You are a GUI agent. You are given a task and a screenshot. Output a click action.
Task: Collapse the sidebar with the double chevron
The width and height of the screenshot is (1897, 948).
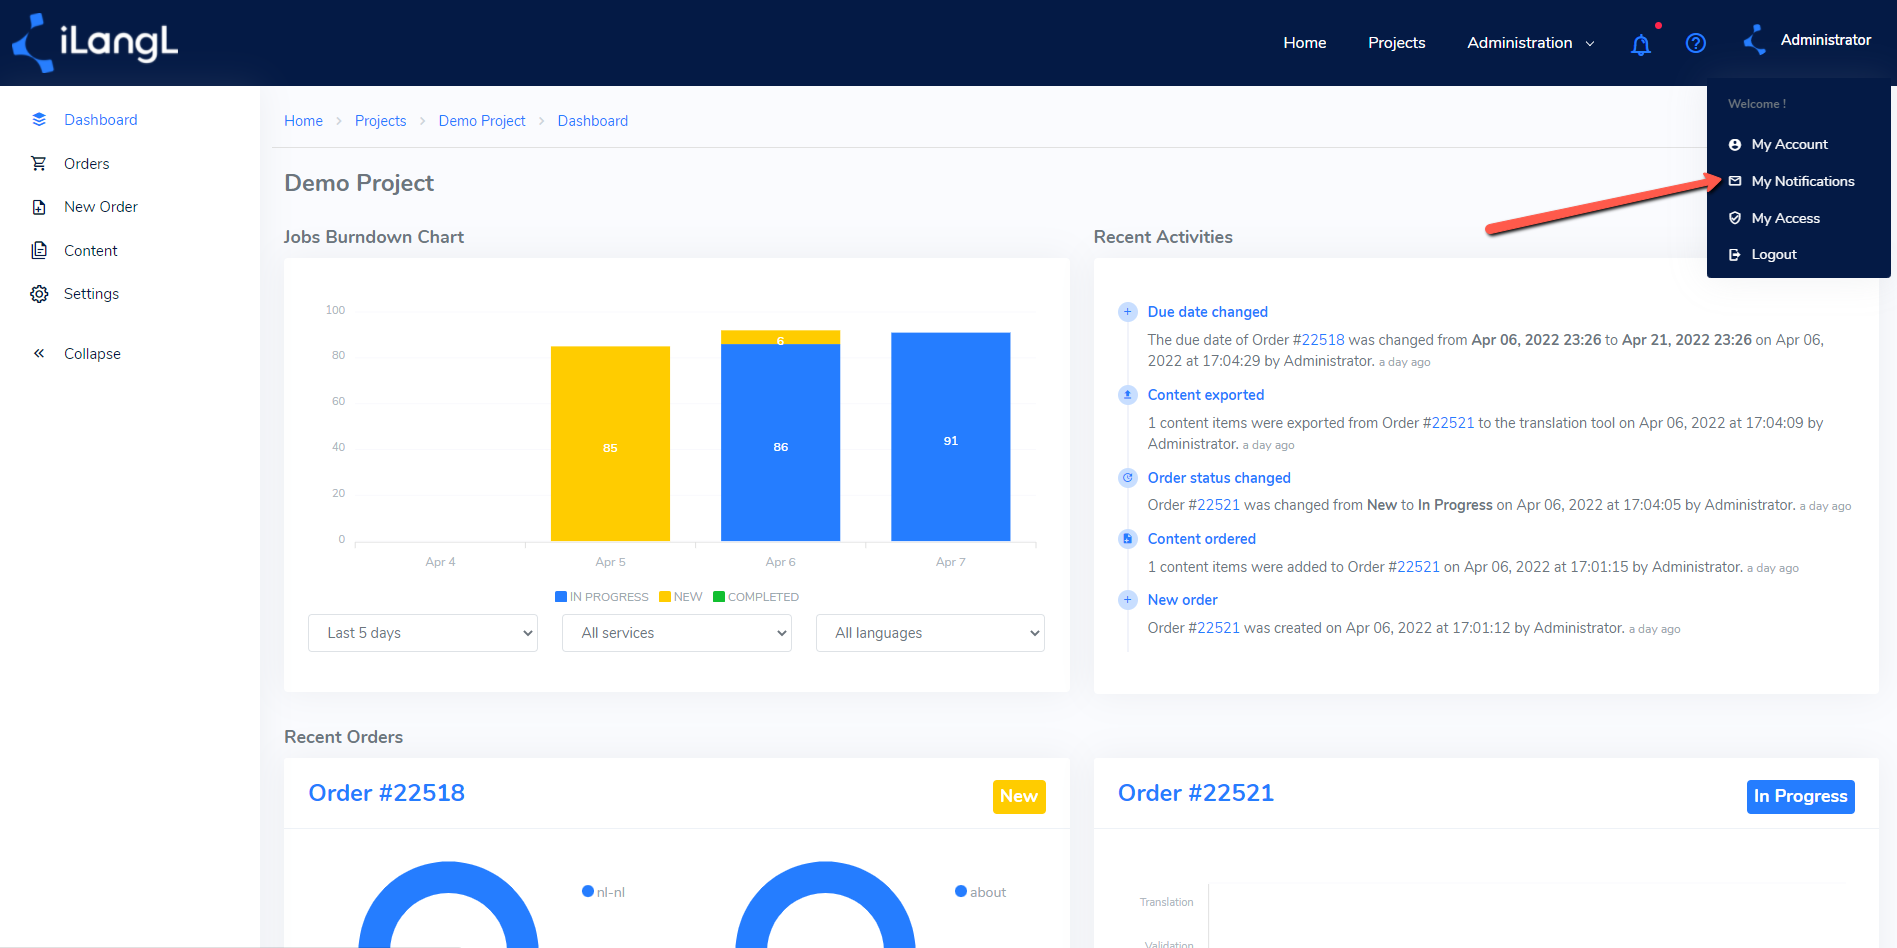click(x=39, y=353)
